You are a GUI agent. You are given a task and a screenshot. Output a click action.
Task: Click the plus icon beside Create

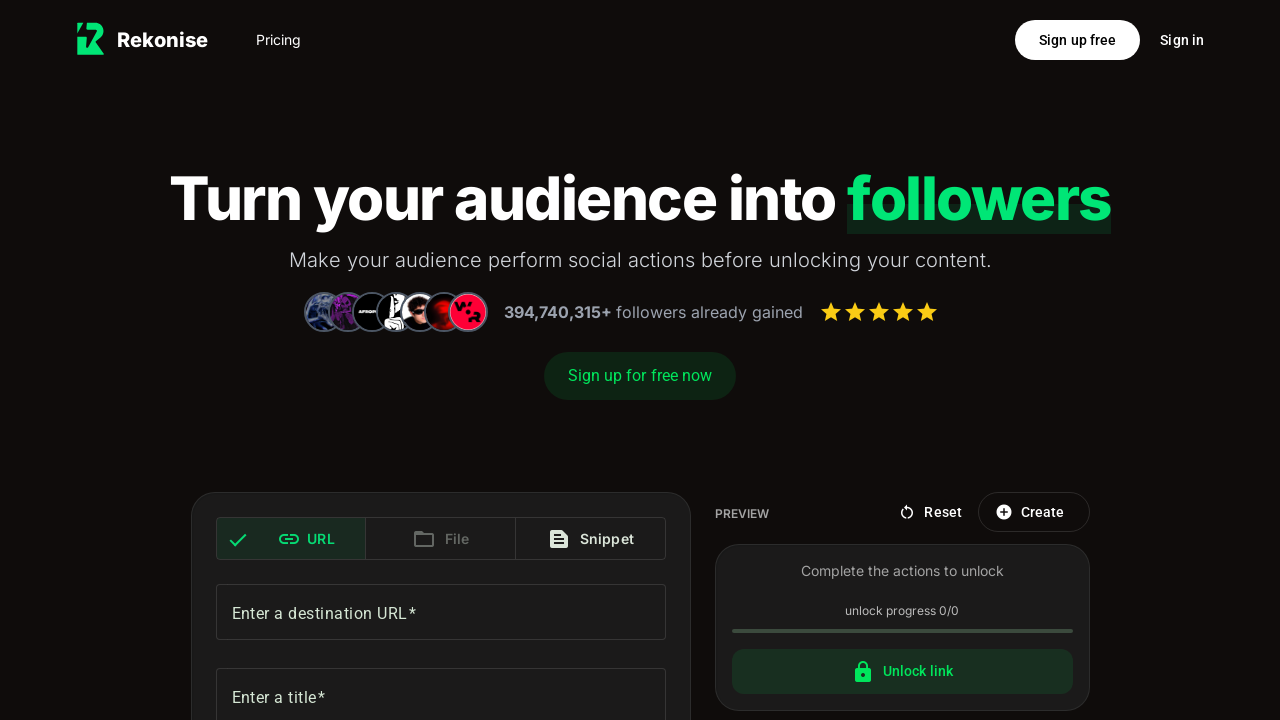coord(1004,512)
